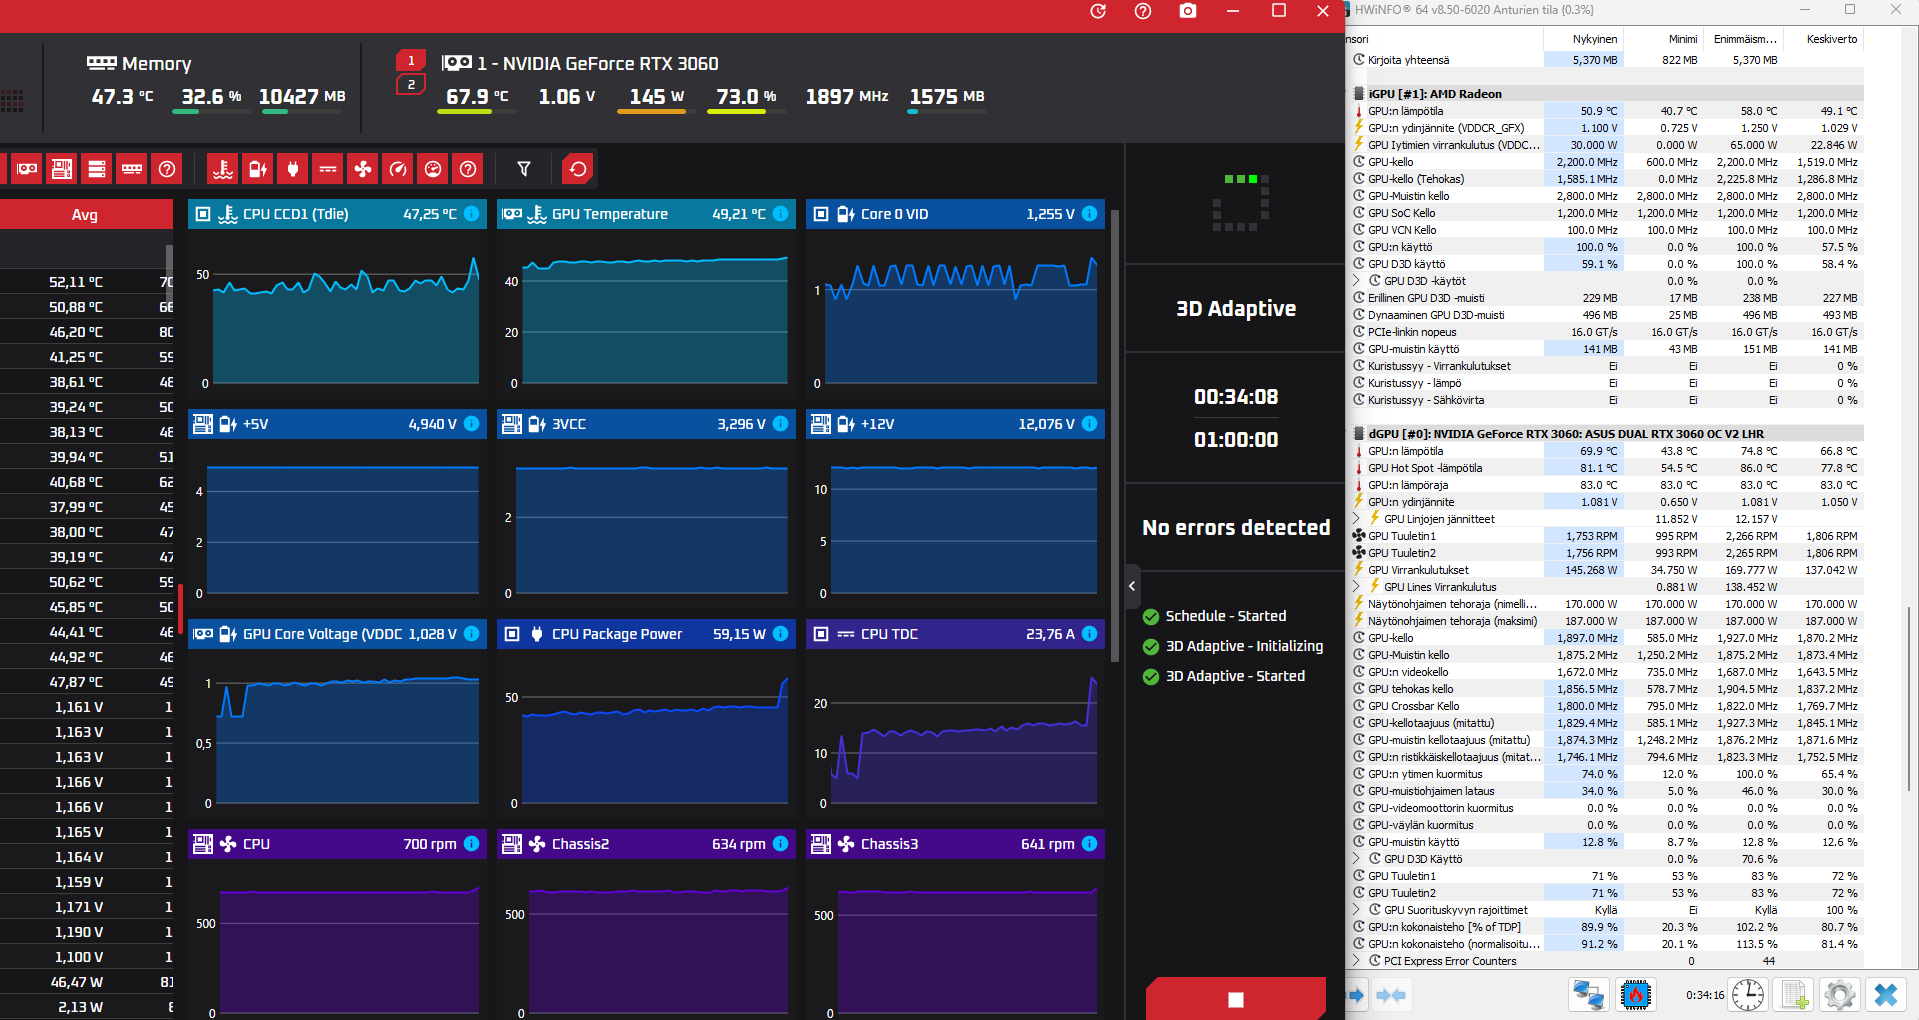Expand GPU Lines Virrankulutus in HWiNFO
This screenshot has height=1020, width=1919.
click(x=1357, y=587)
